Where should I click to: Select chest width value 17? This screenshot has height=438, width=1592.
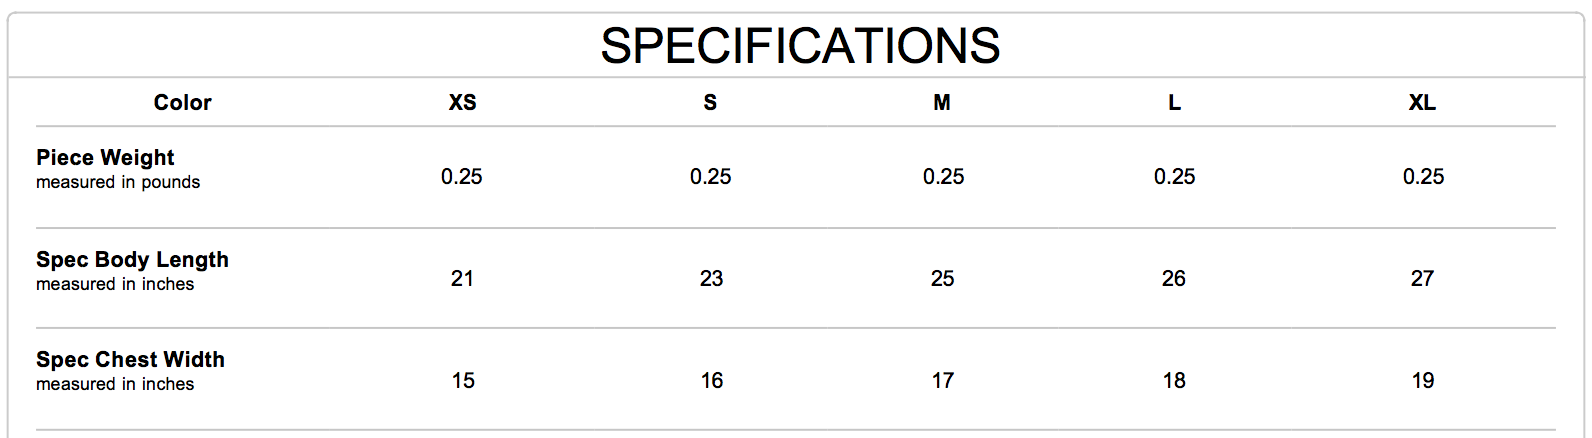(x=942, y=381)
